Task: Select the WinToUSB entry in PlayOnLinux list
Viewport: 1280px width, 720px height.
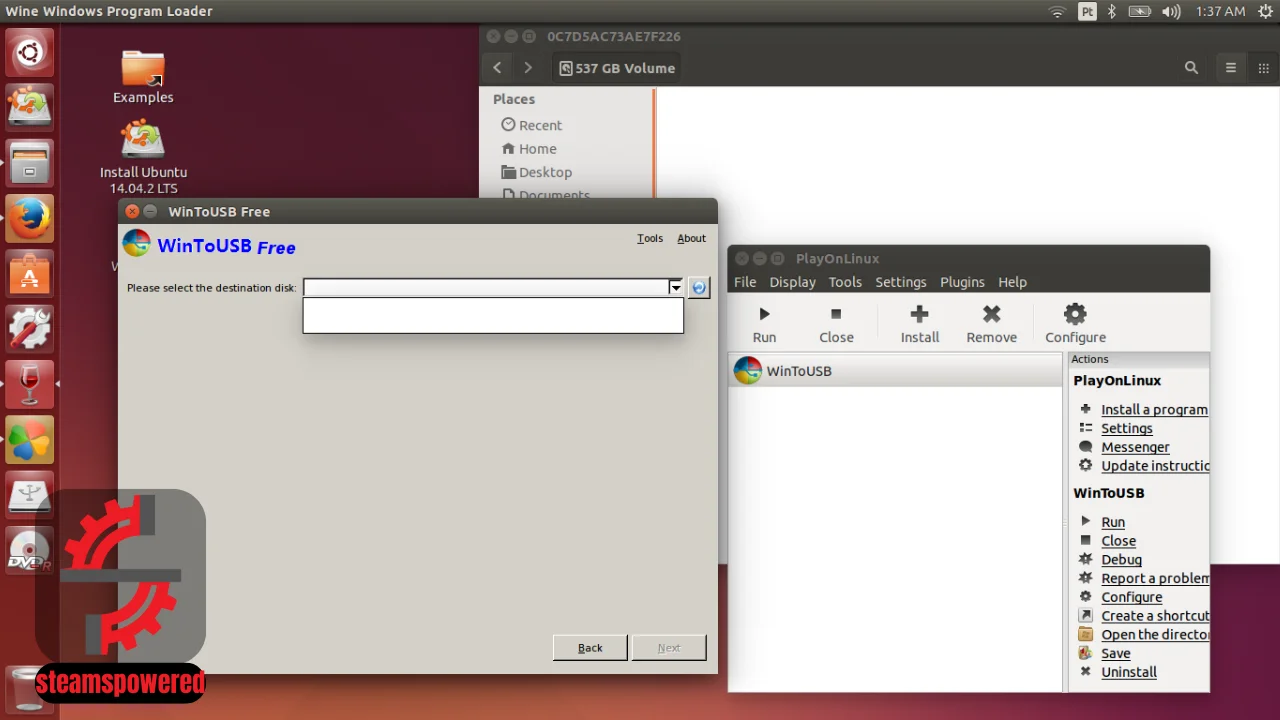Action: 895,371
